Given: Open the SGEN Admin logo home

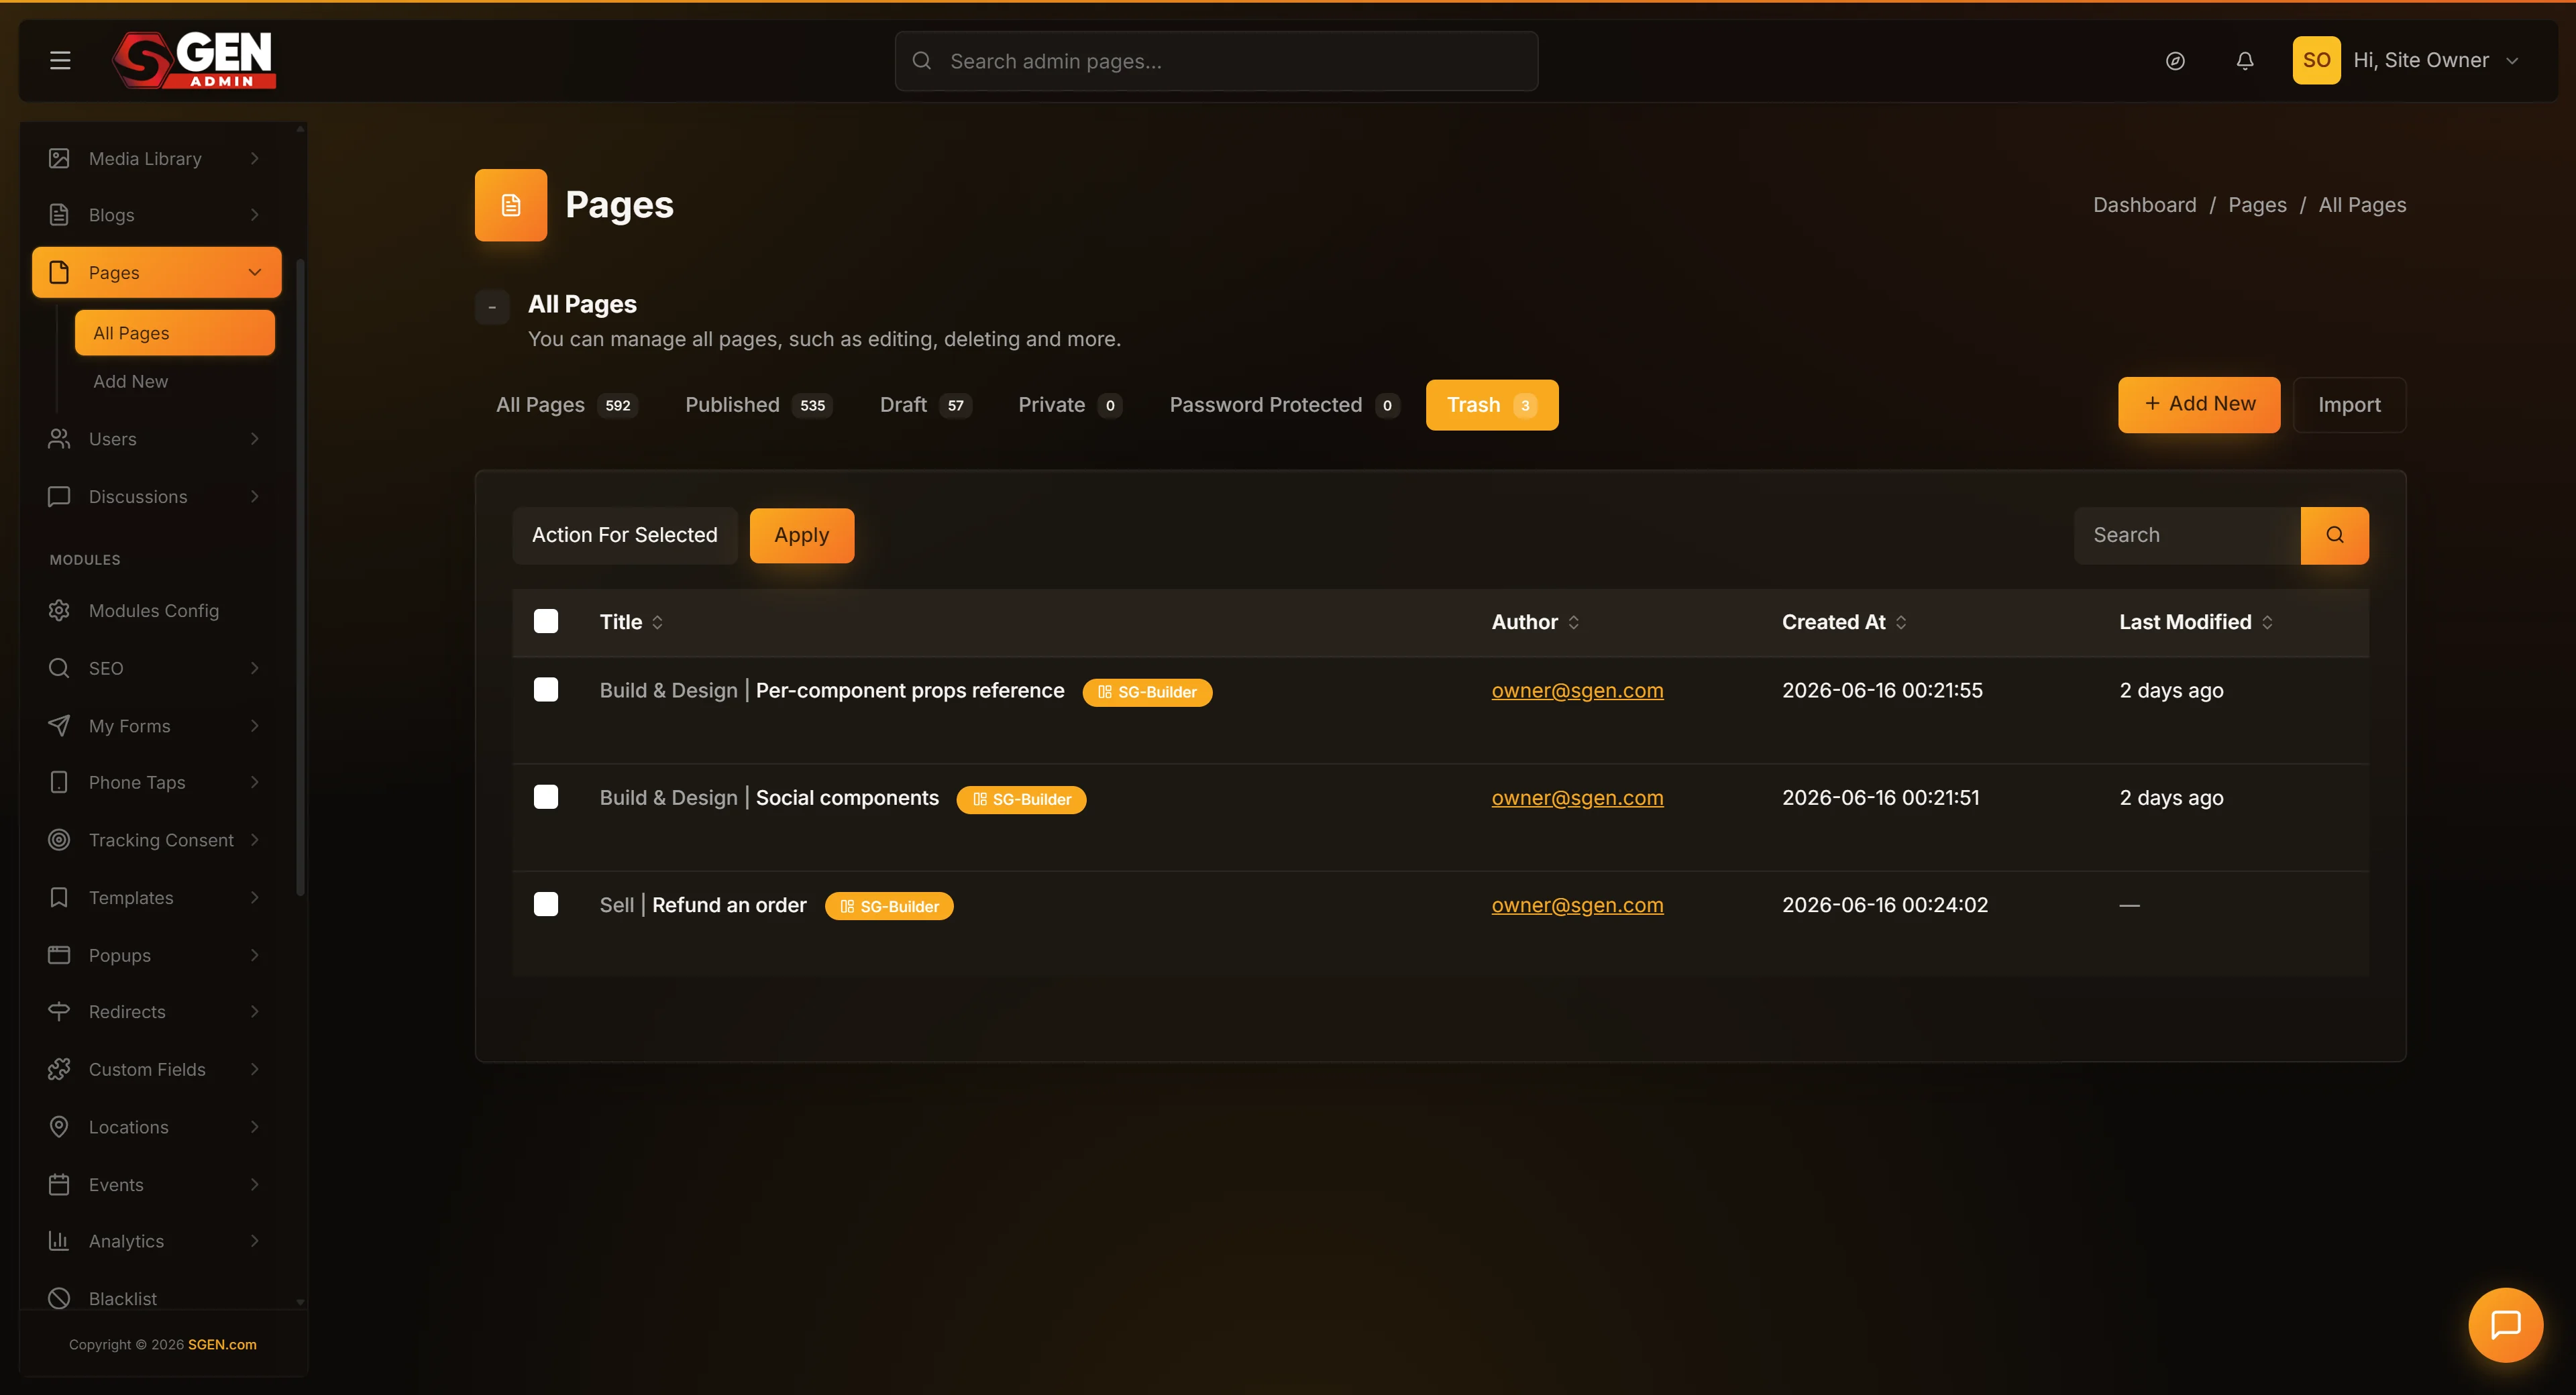Looking at the screenshot, I should pos(194,60).
